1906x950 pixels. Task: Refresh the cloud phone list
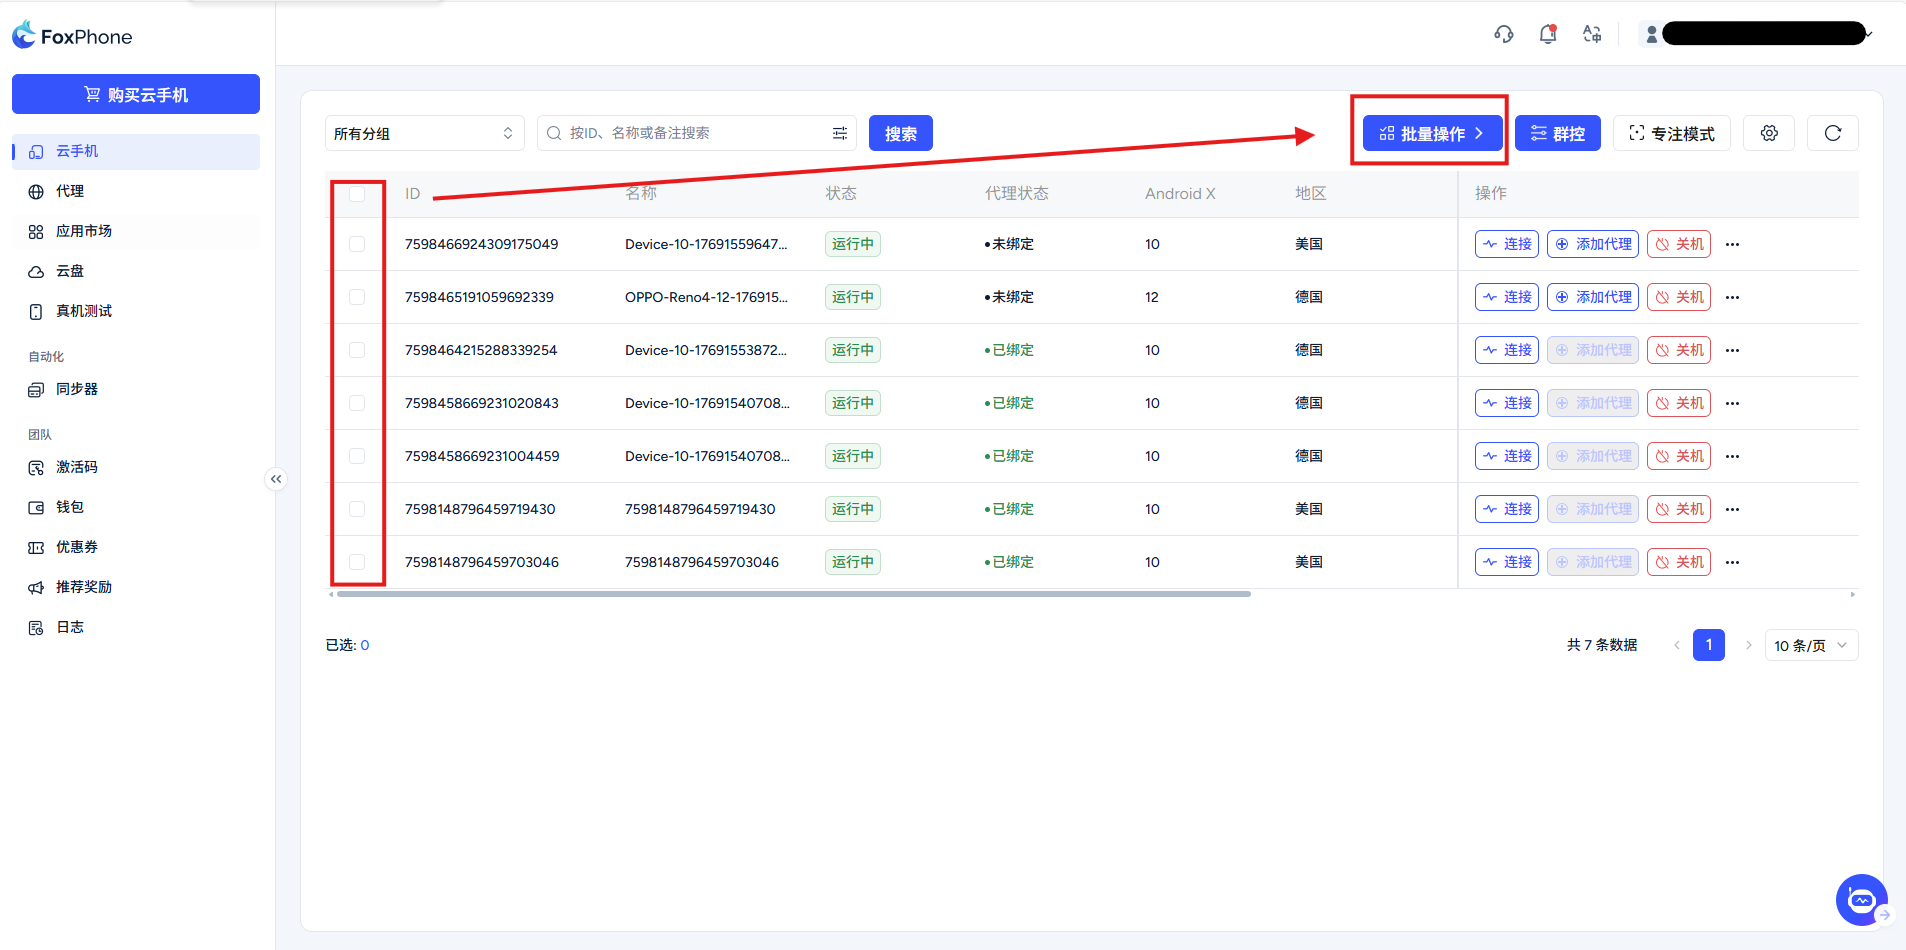click(x=1832, y=133)
